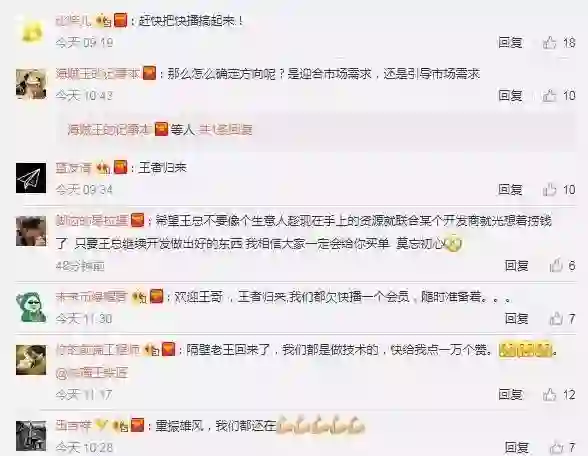Expand the 共7条回复 replies link
Image resolution: width=588 pixels, height=456 pixels.
(x=225, y=130)
